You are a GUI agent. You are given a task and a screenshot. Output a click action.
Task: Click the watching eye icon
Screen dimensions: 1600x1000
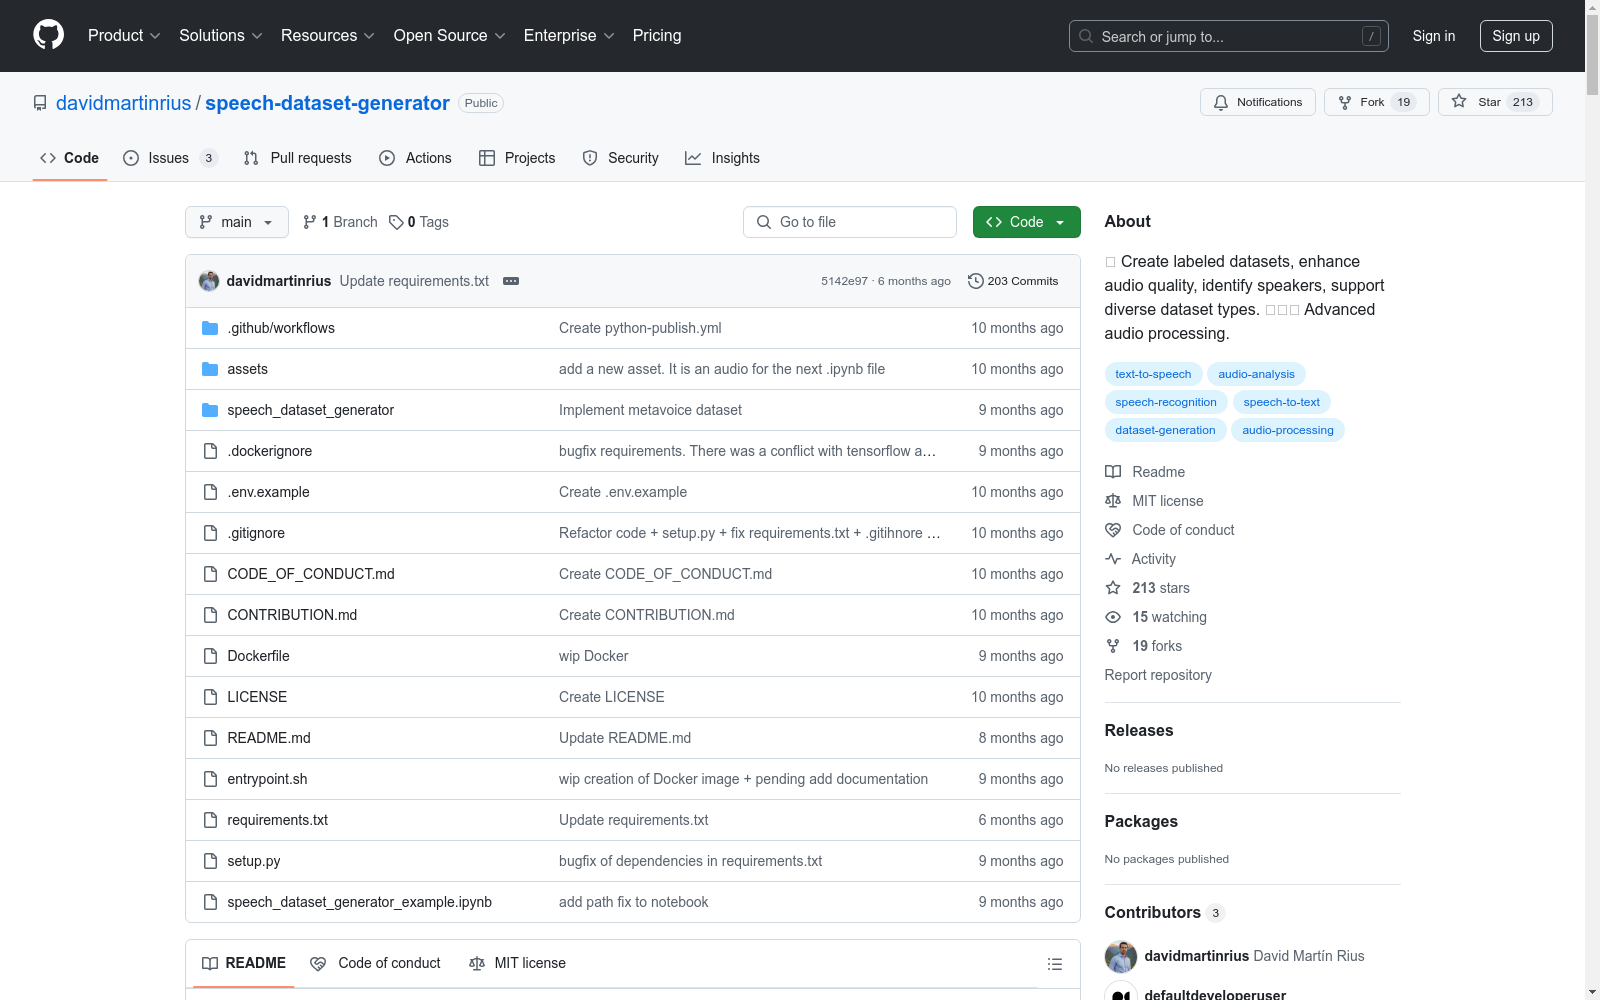[1113, 617]
